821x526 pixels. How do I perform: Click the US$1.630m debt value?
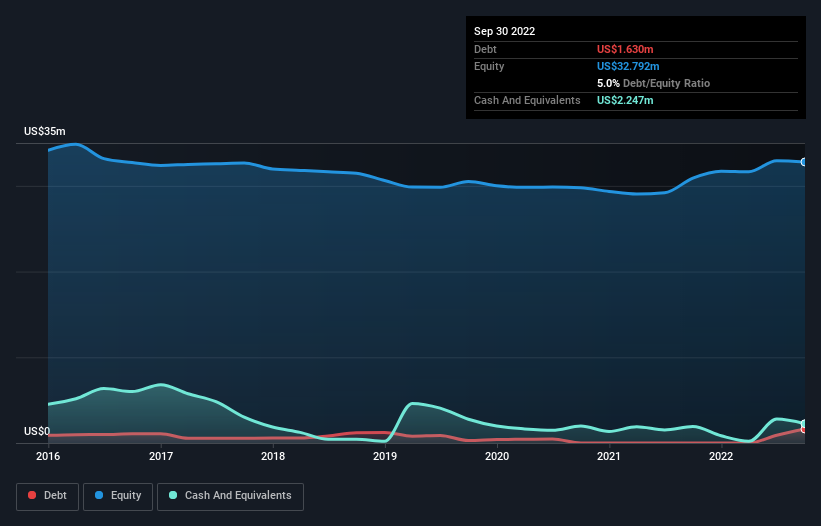coord(625,49)
